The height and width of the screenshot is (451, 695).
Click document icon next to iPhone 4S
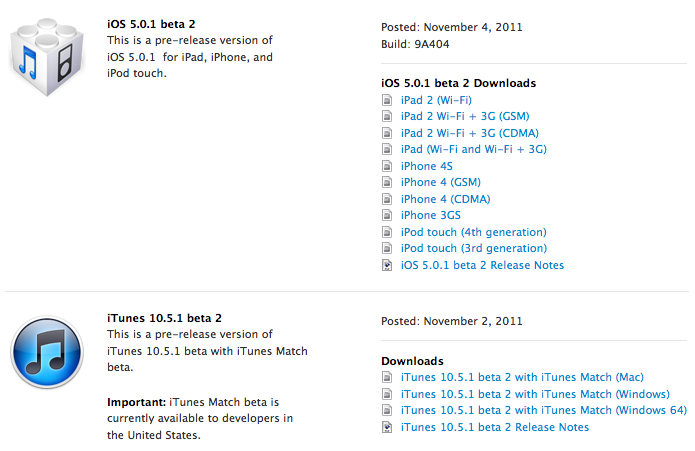pyautogui.click(x=388, y=166)
